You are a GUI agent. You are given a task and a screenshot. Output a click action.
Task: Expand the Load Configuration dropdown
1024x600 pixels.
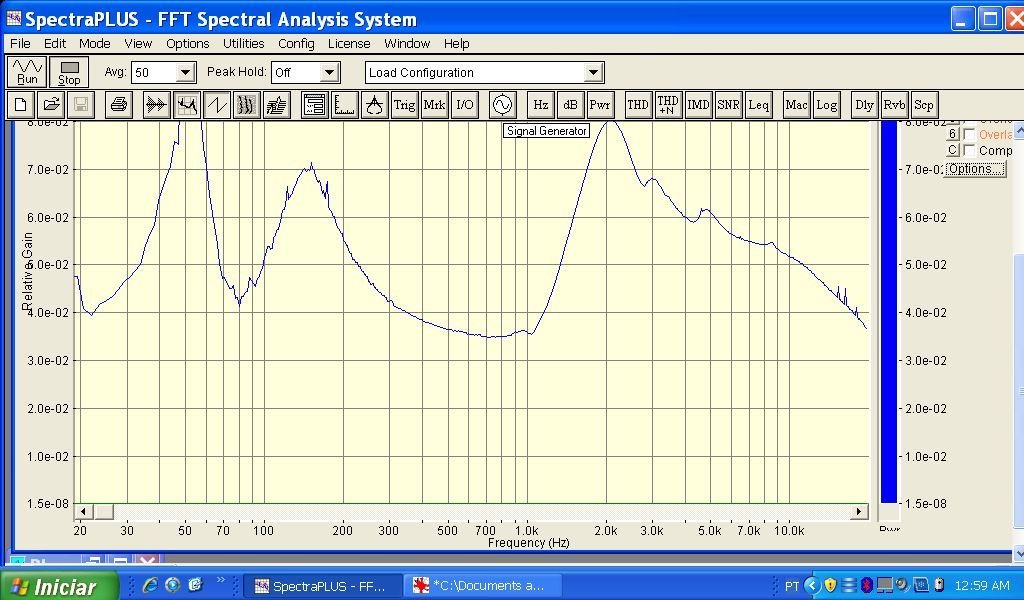point(593,73)
